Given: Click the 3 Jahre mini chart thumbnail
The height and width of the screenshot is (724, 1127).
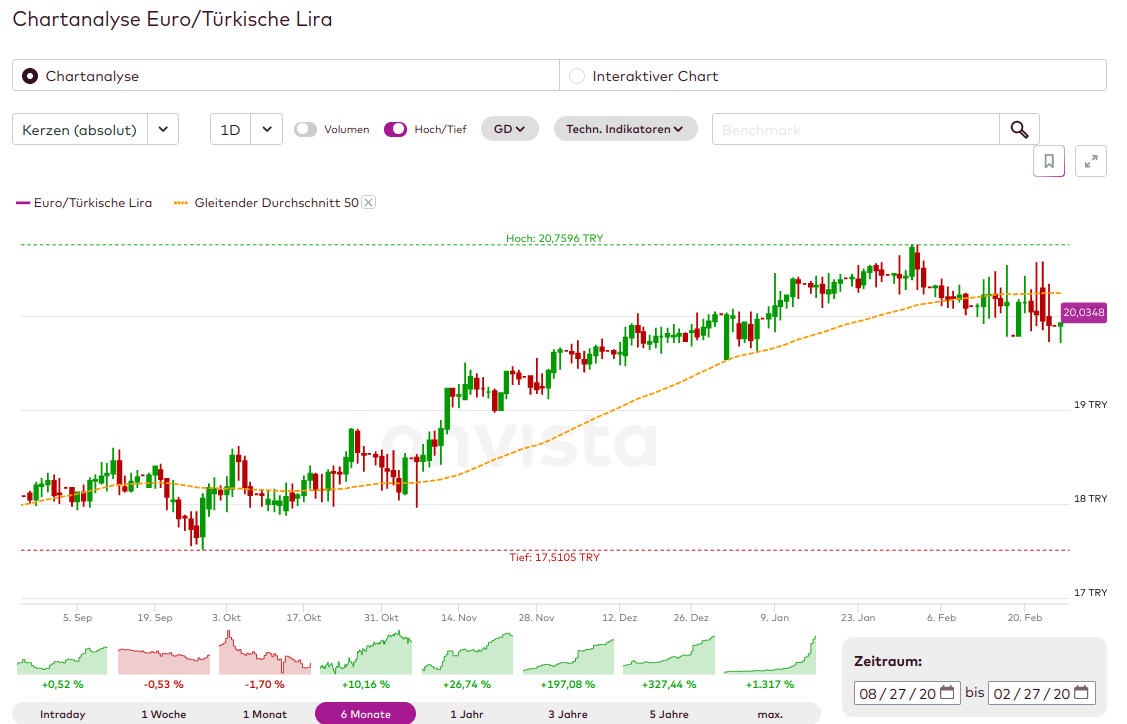Looking at the screenshot, I should coord(568,654).
